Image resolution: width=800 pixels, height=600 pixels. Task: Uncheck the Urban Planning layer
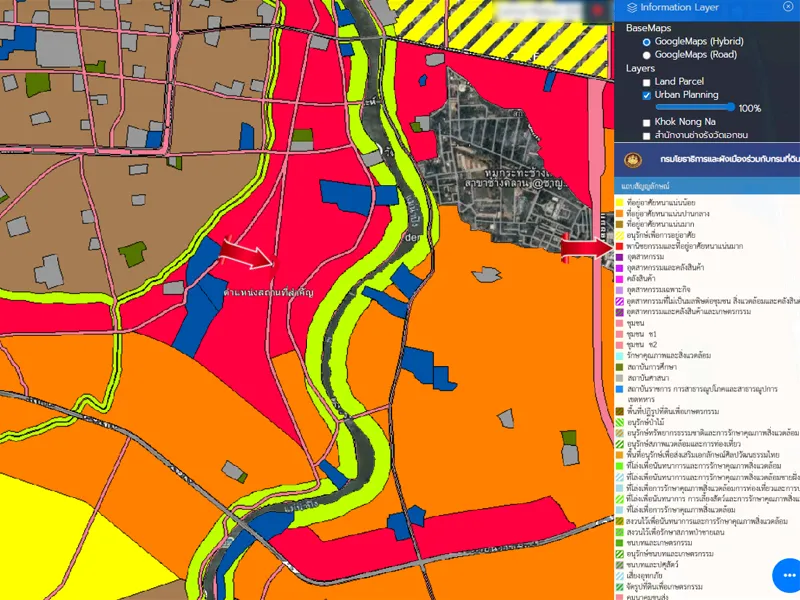(647, 95)
